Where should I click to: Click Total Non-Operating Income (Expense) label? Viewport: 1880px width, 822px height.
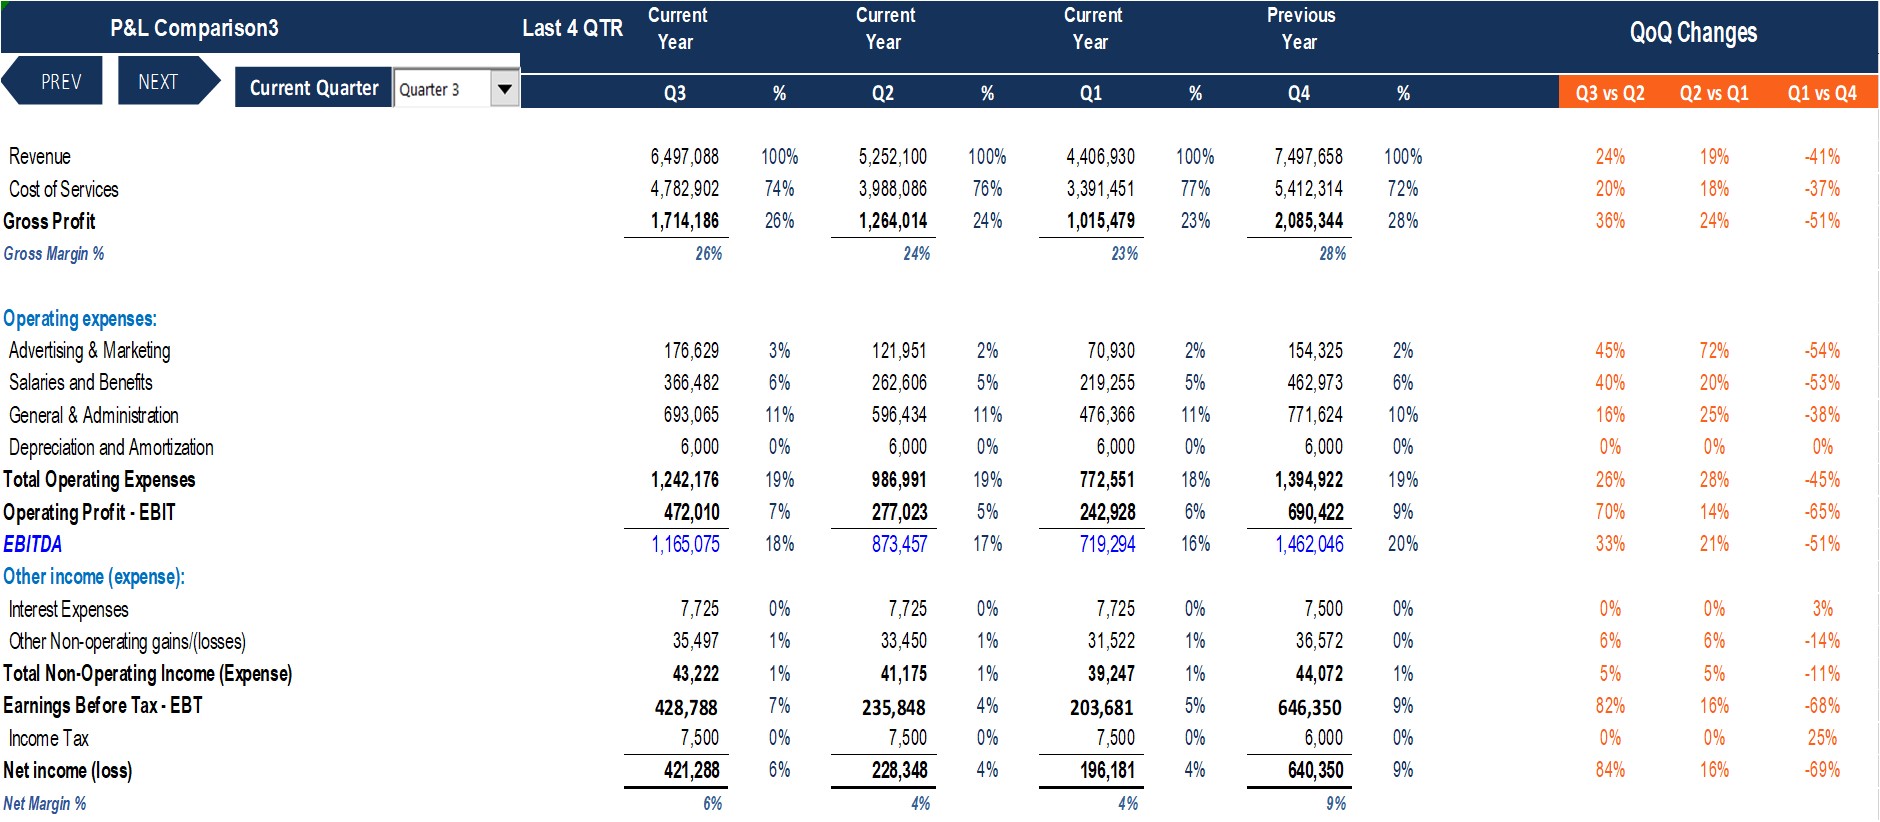coord(147,673)
